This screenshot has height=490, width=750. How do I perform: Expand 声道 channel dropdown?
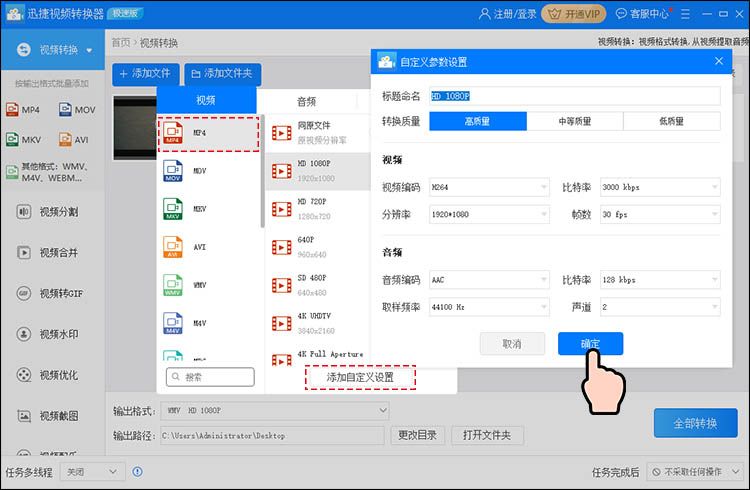point(660,307)
